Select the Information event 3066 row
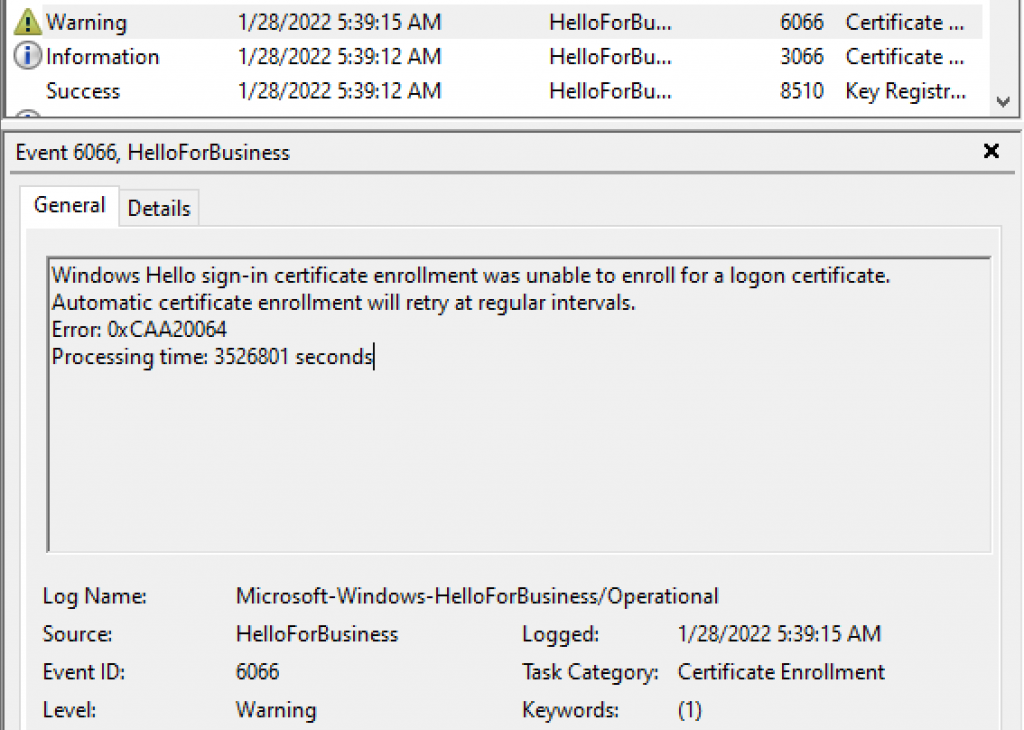The height and width of the screenshot is (730, 1024). coord(494,57)
